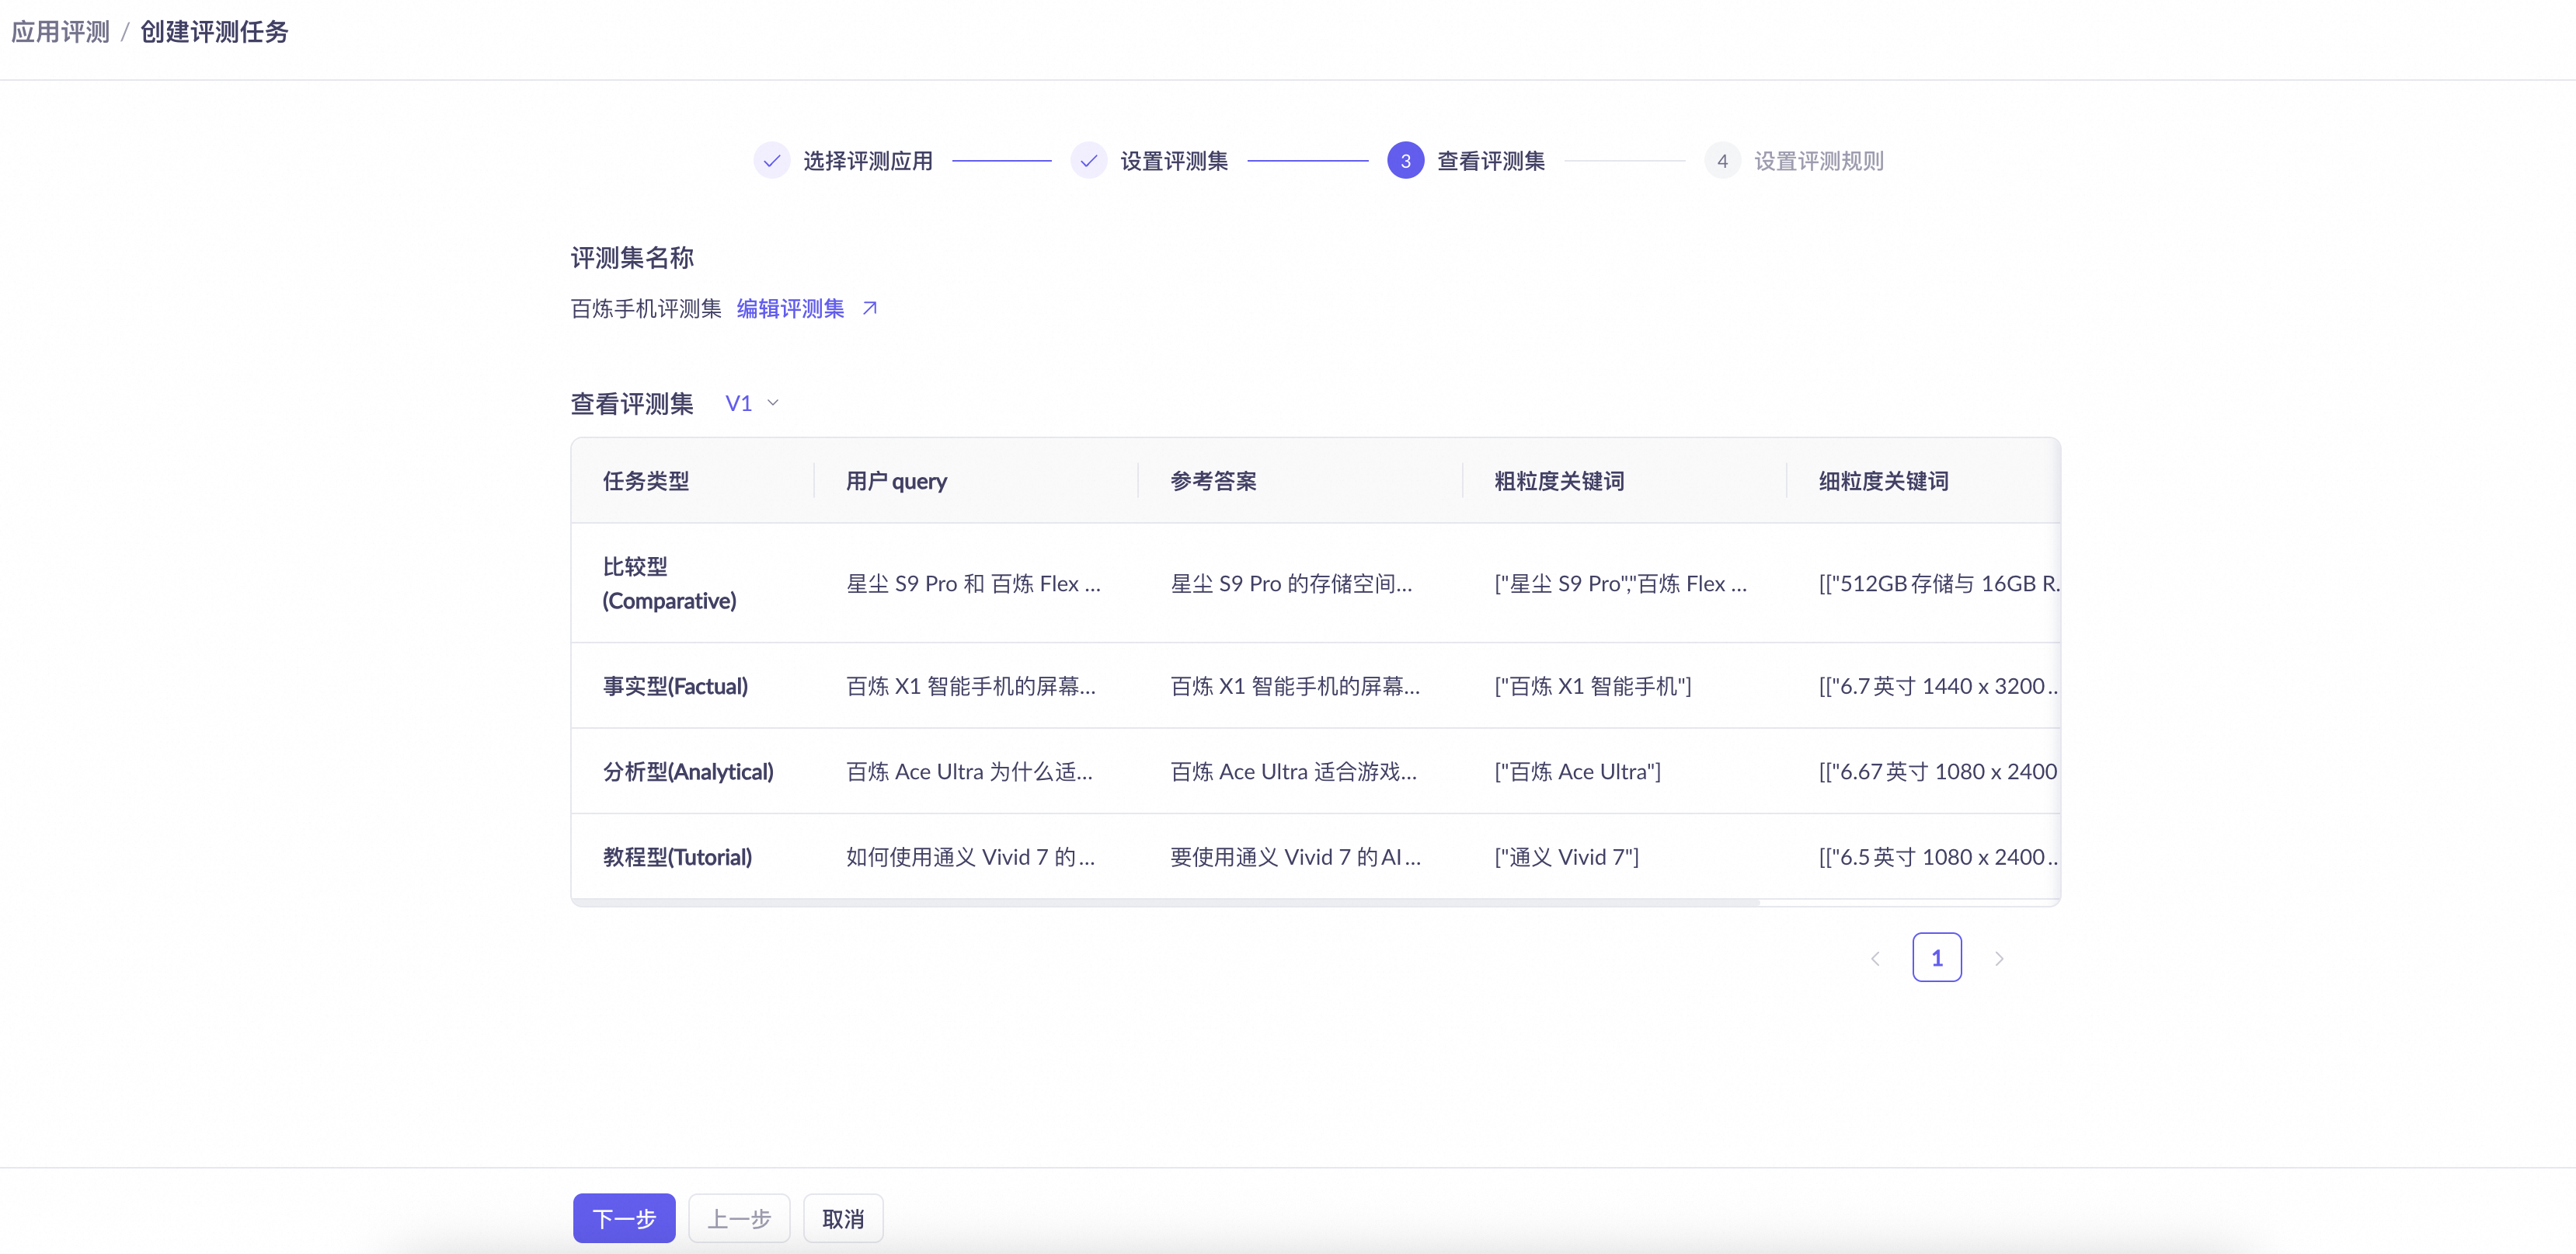Click the step 3 circle for 查看评测集
2576x1254 pixels.
pyautogui.click(x=1405, y=161)
